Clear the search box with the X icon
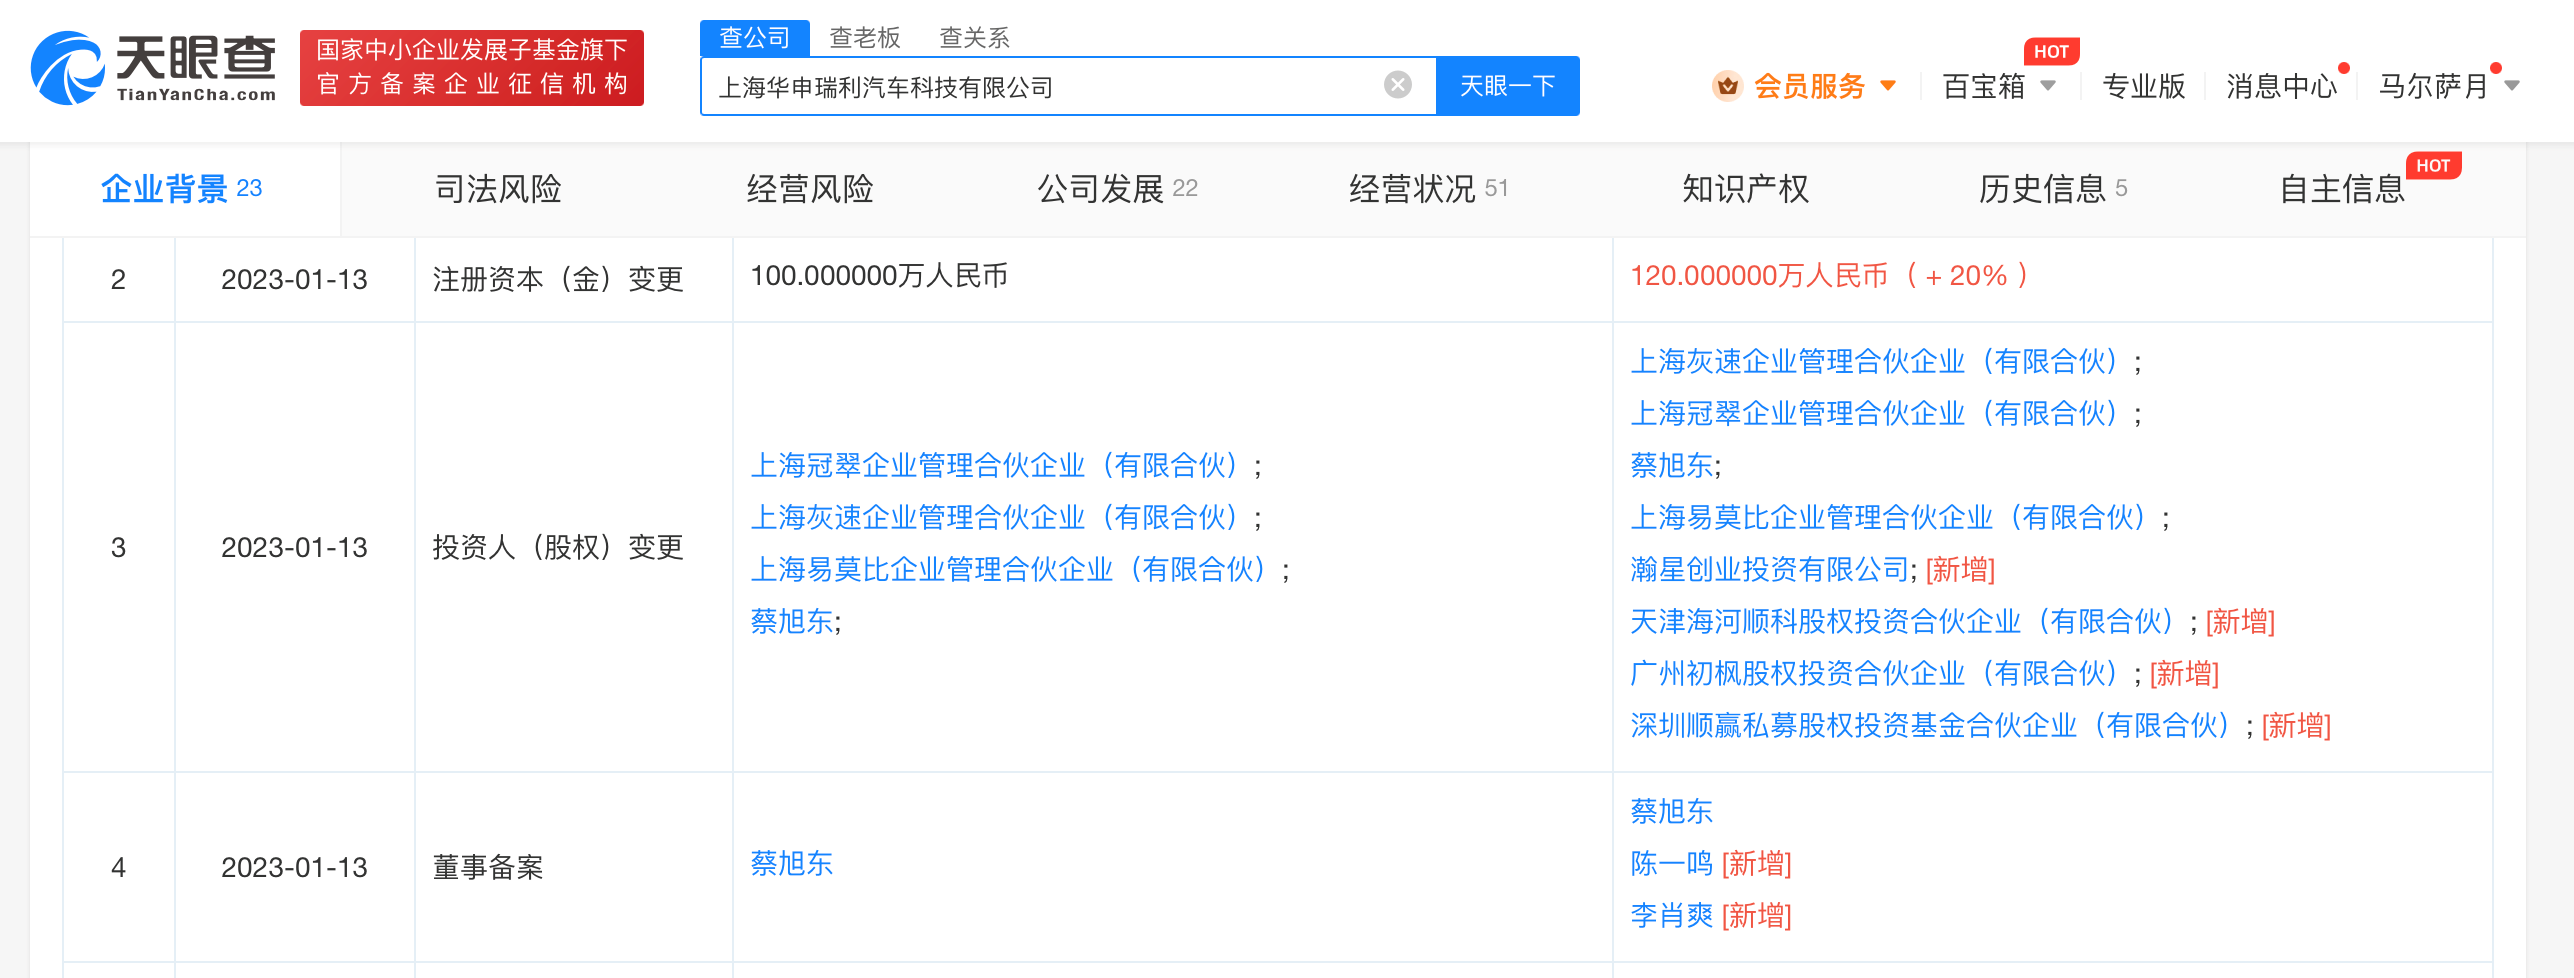The image size is (2574, 978). (x=1397, y=85)
